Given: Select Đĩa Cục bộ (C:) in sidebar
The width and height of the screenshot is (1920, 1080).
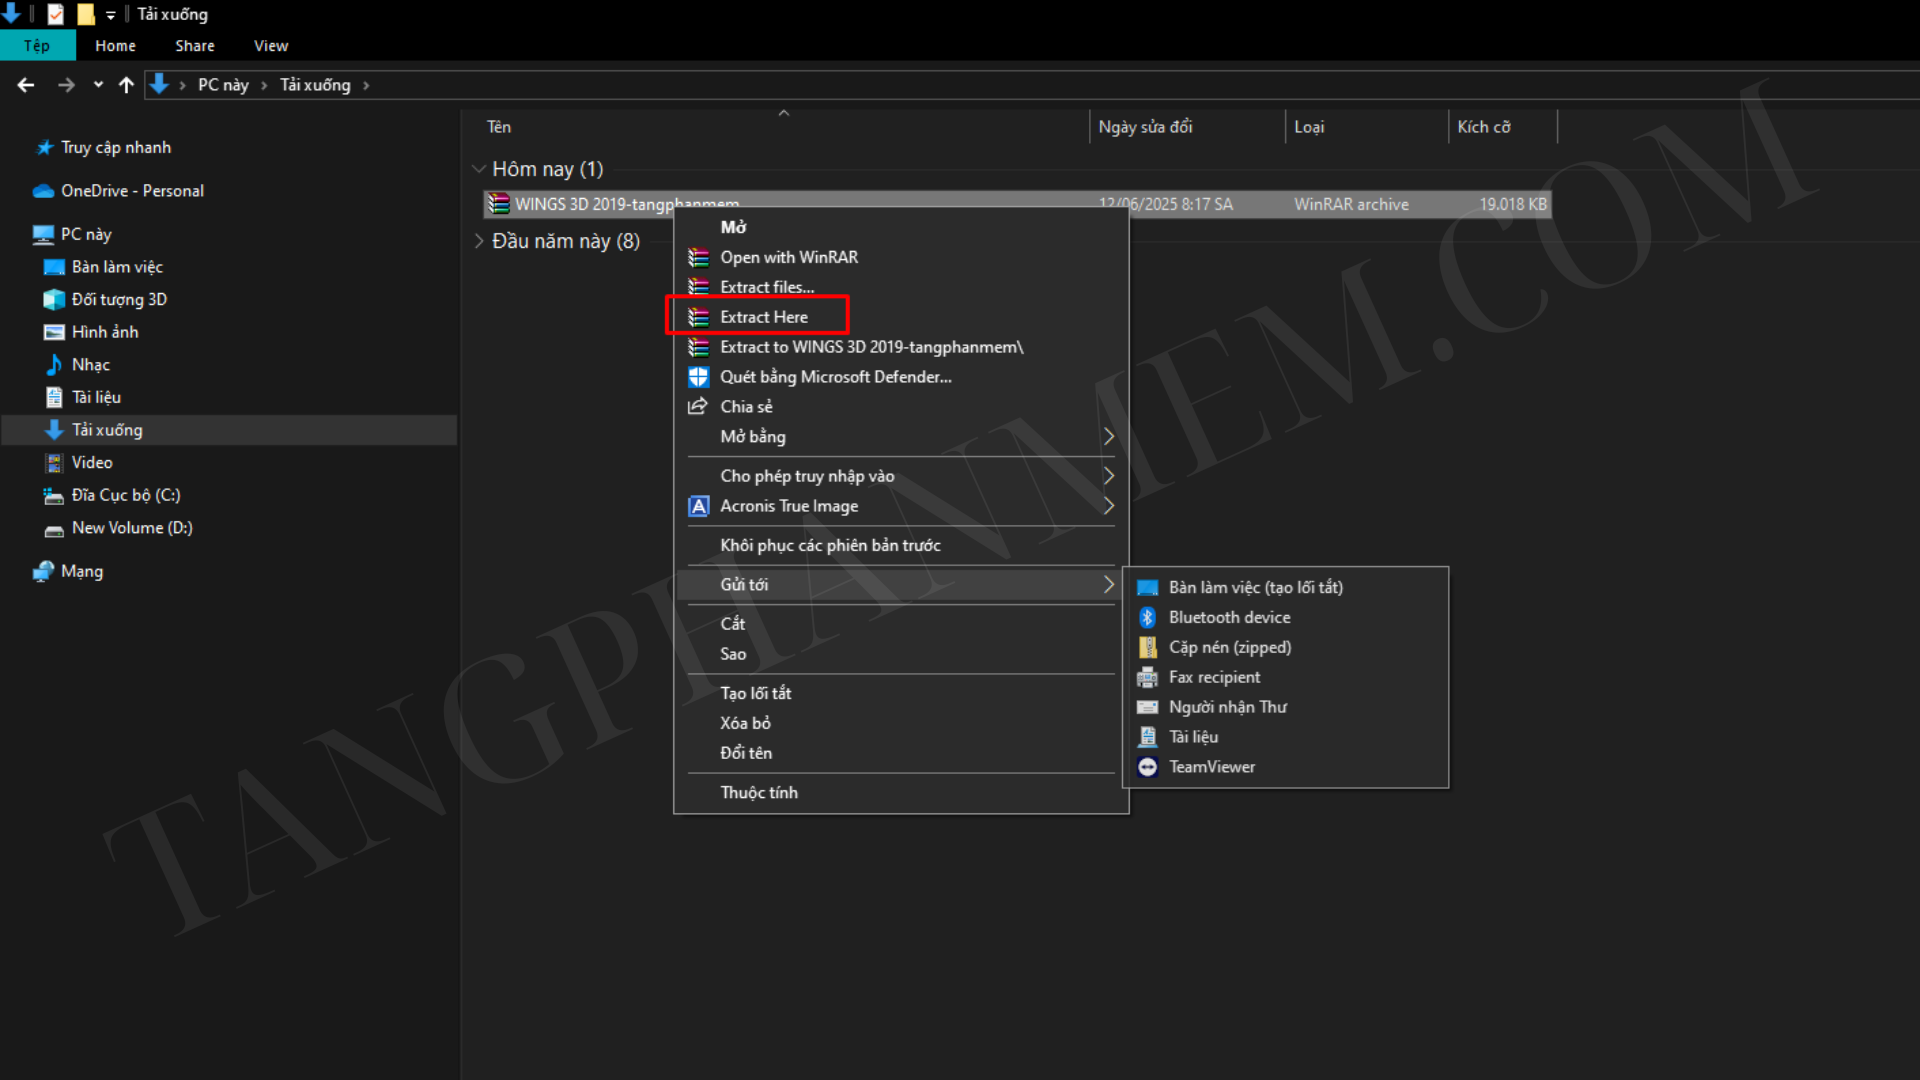Looking at the screenshot, I should pyautogui.click(x=125, y=495).
